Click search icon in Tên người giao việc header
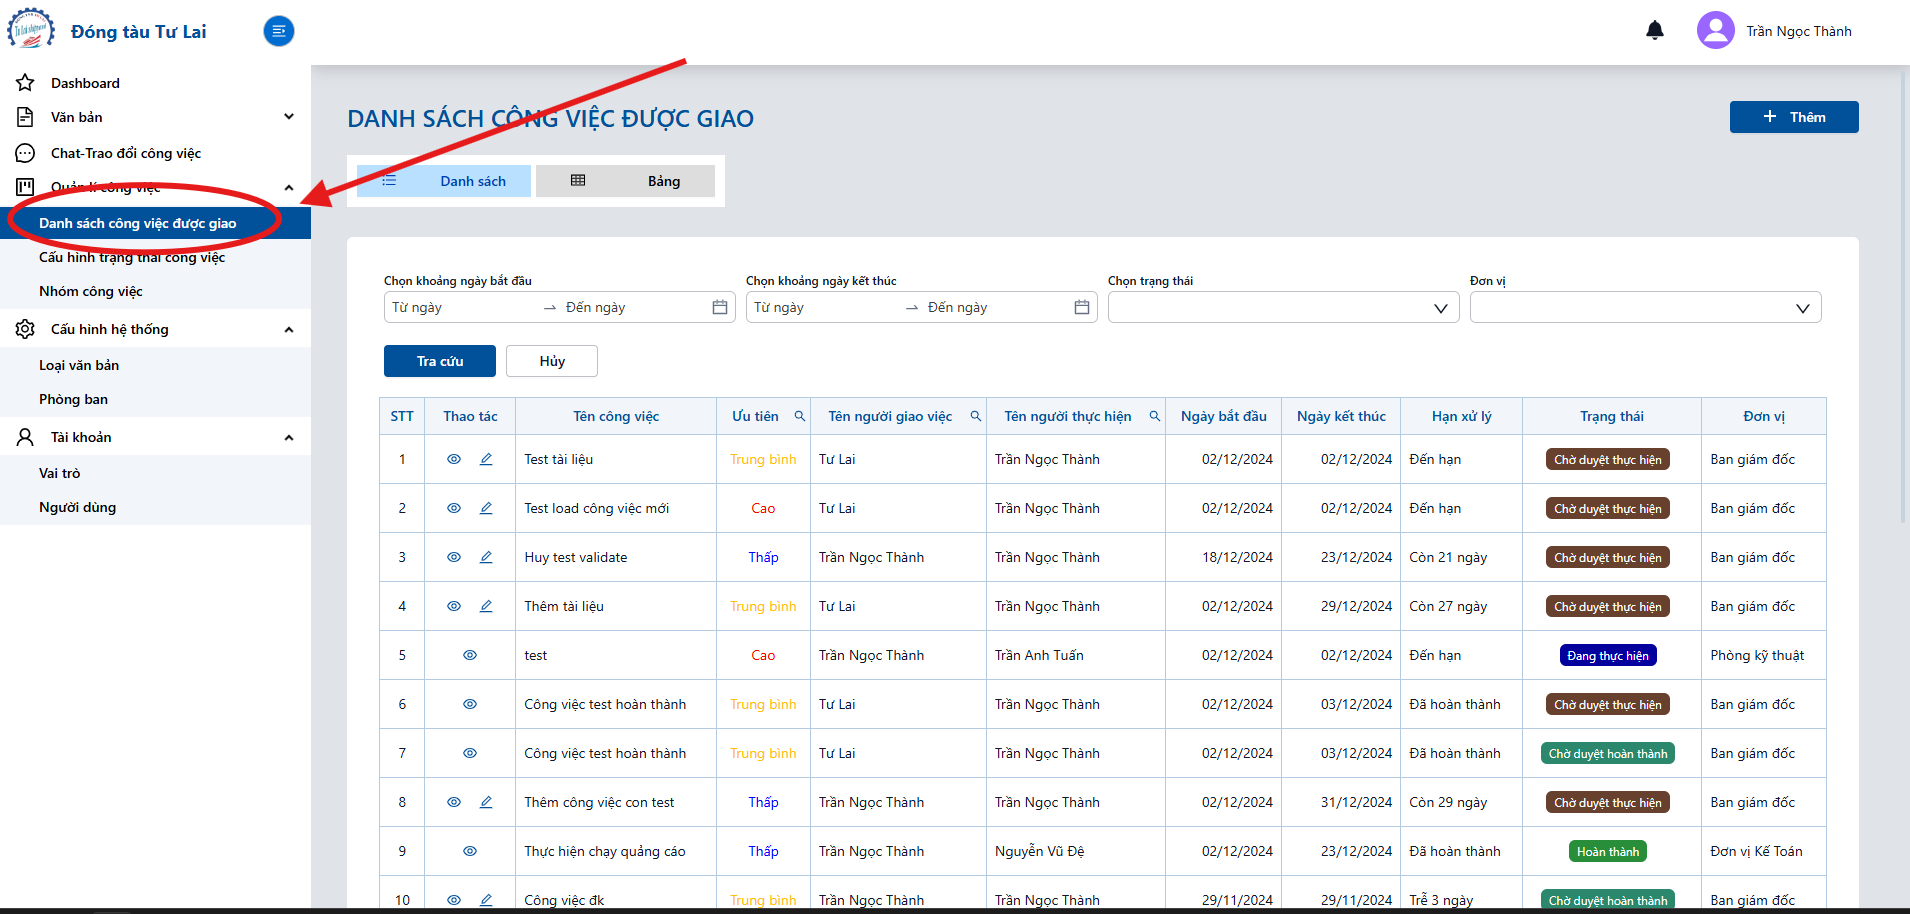Screen dimensions: 1910x914 tap(976, 416)
